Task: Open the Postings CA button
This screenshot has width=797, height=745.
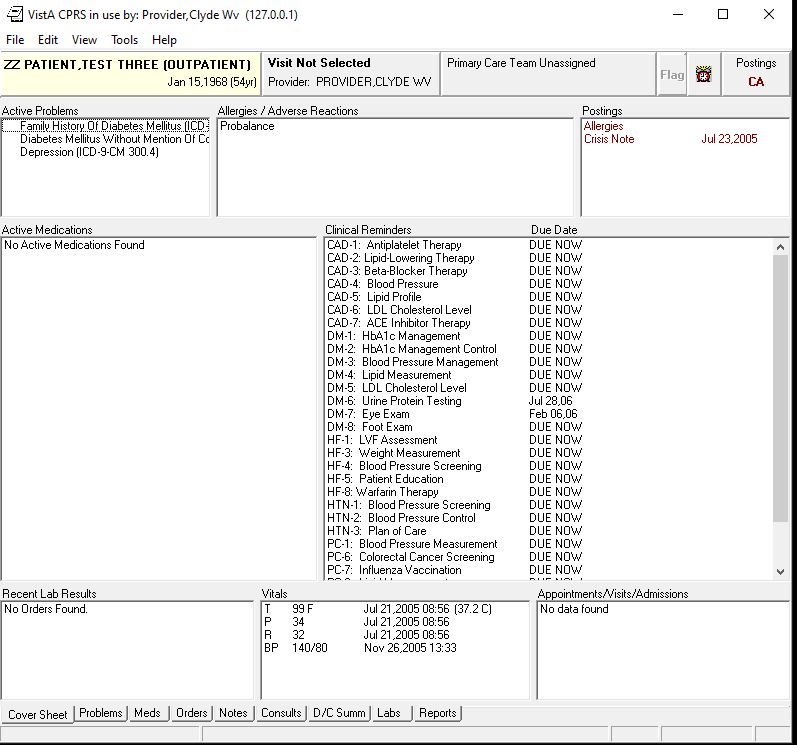Action: tap(755, 74)
